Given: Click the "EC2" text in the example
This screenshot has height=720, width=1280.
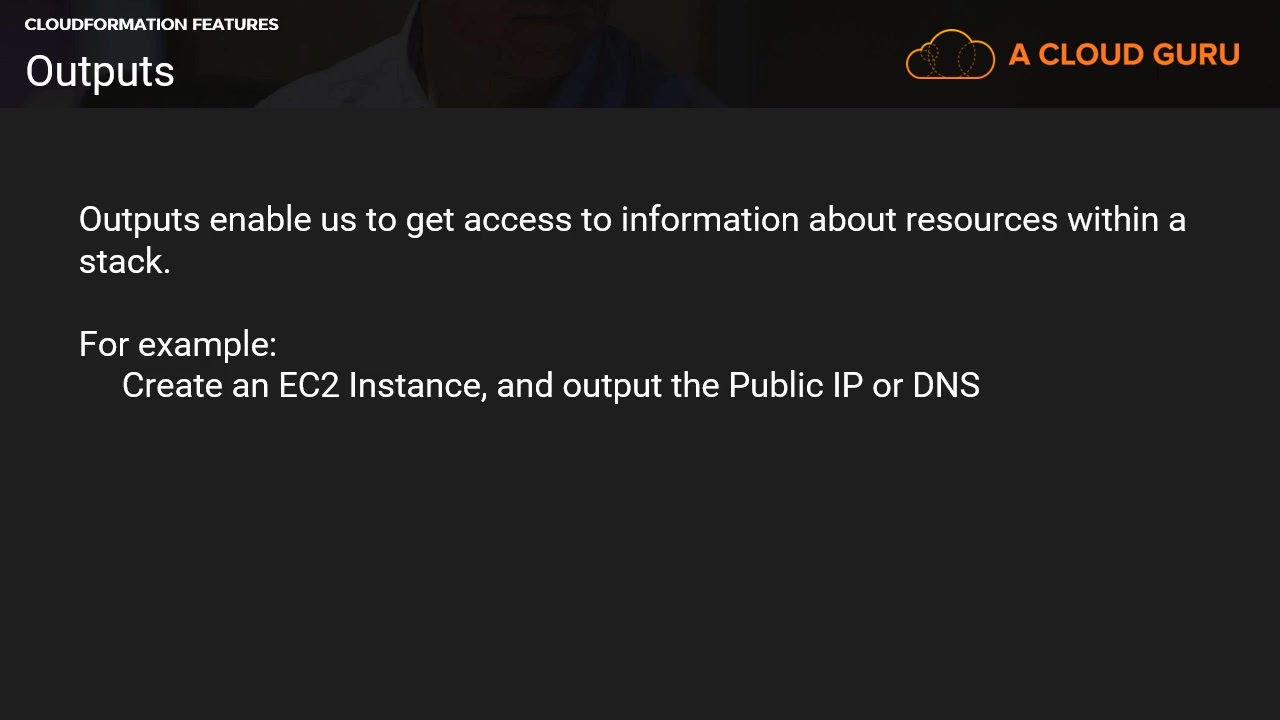Looking at the screenshot, I should pos(309,386).
